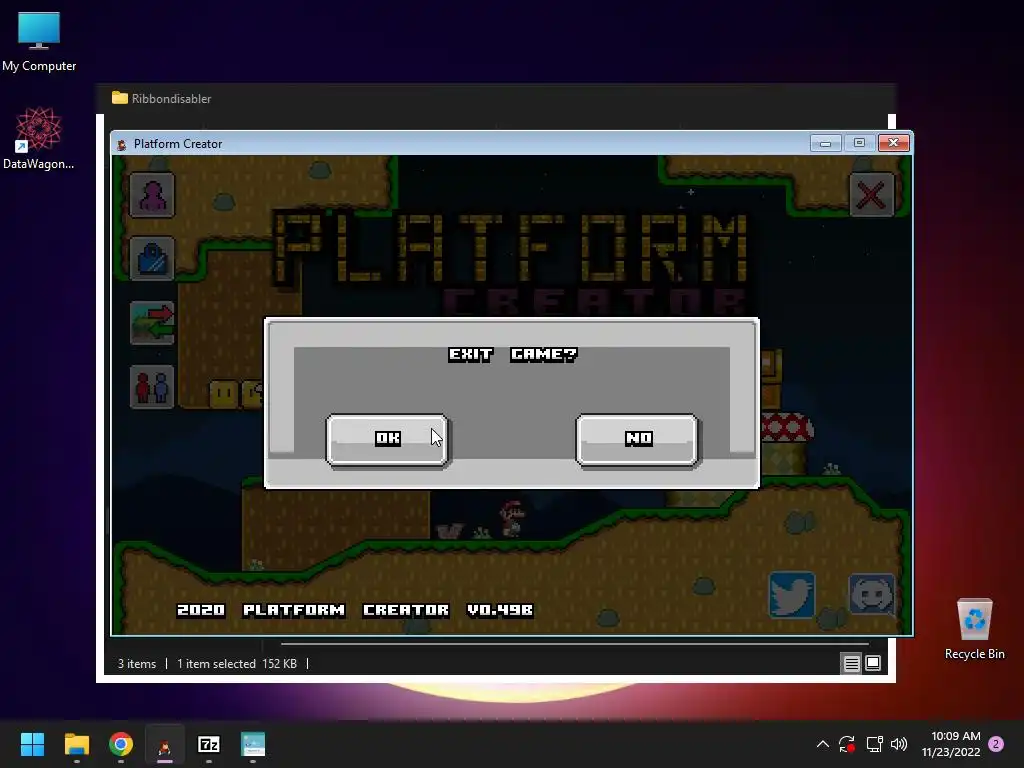Screen dimensions: 1024x768
Task: Open the teal window taskbar app
Action: [253, 744]
